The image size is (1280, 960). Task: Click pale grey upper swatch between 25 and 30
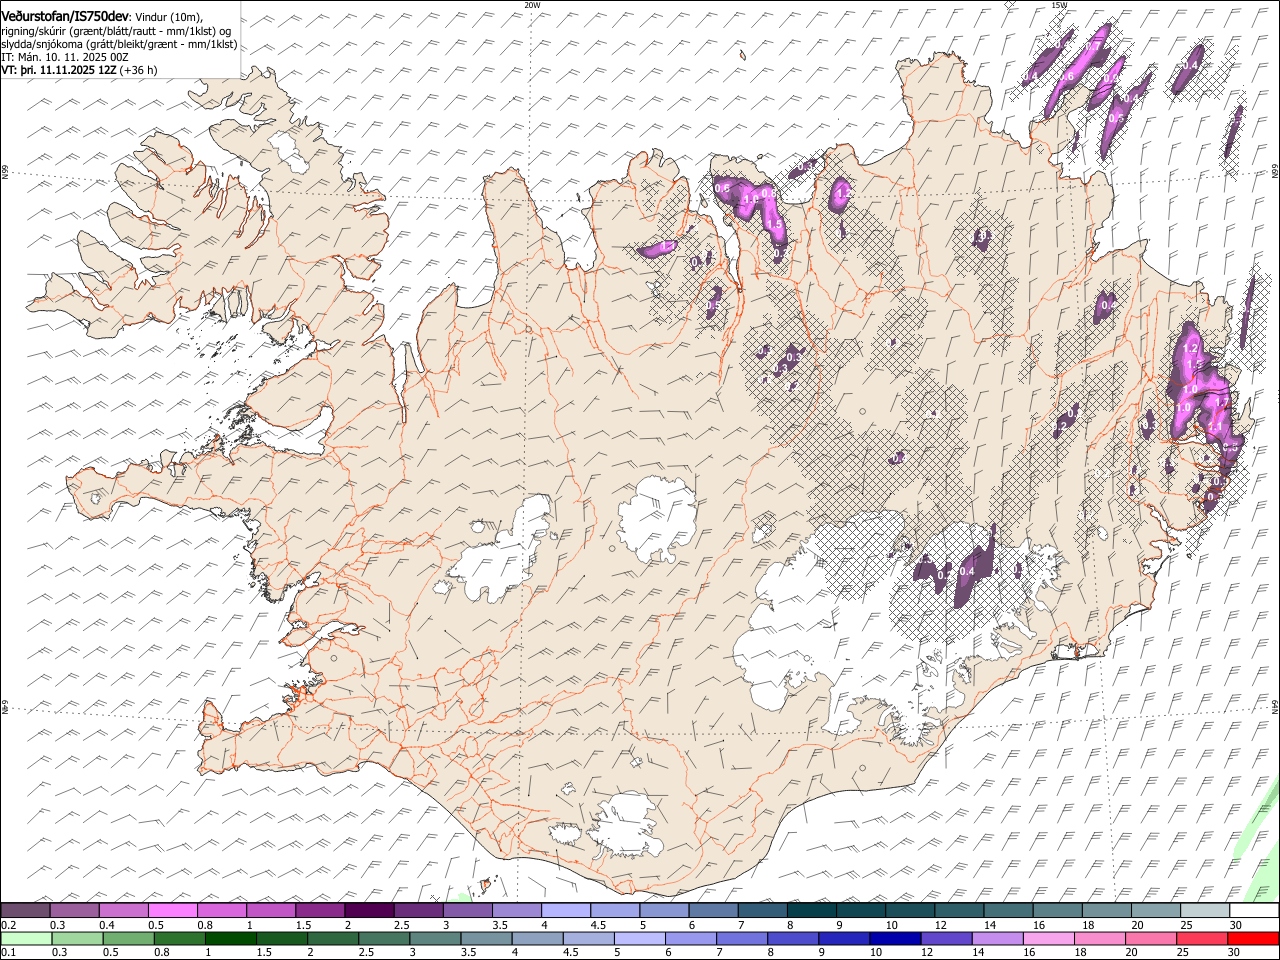1204,910
